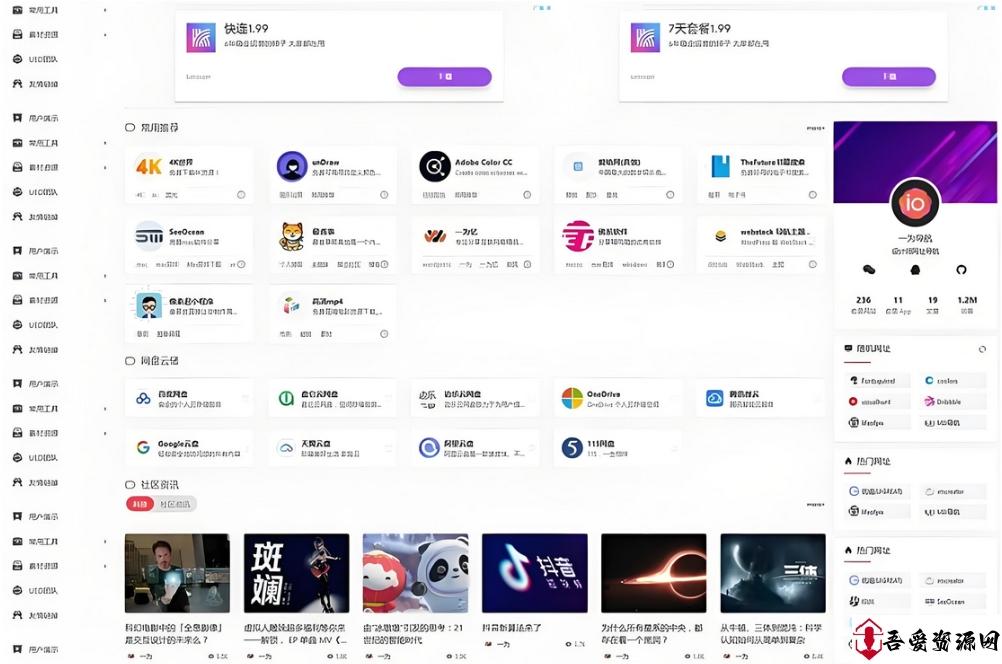
Task: Open the Adobe Color CC icon
Action: [x=435, y=167]
